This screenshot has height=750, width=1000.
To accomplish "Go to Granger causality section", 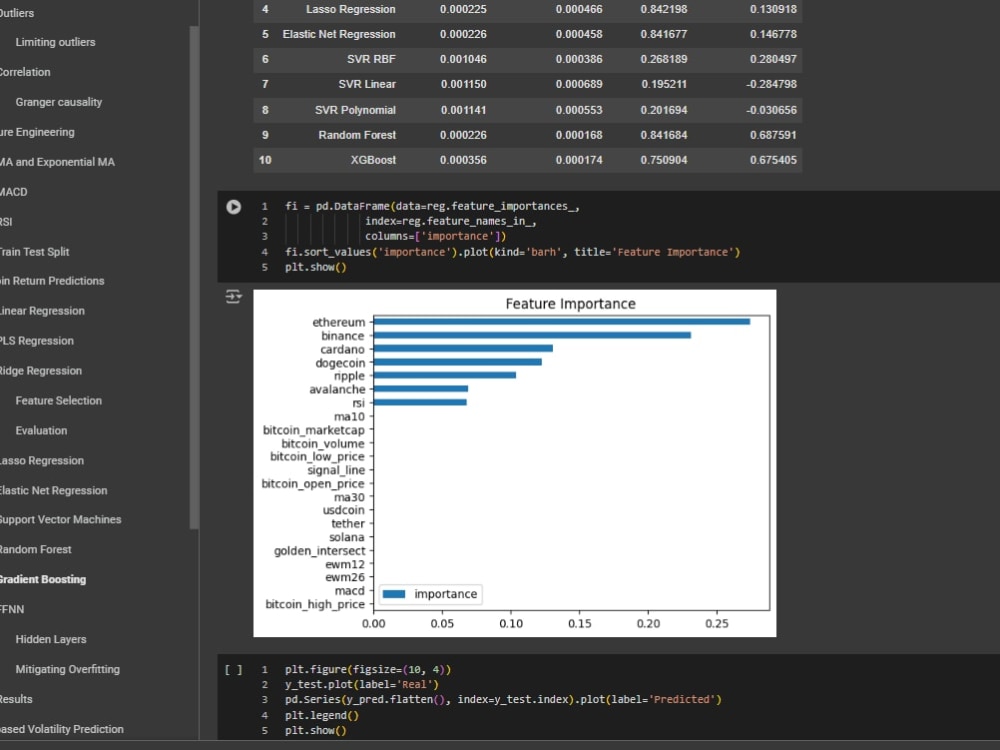I will pyautogui.click(x=59, y=102).
